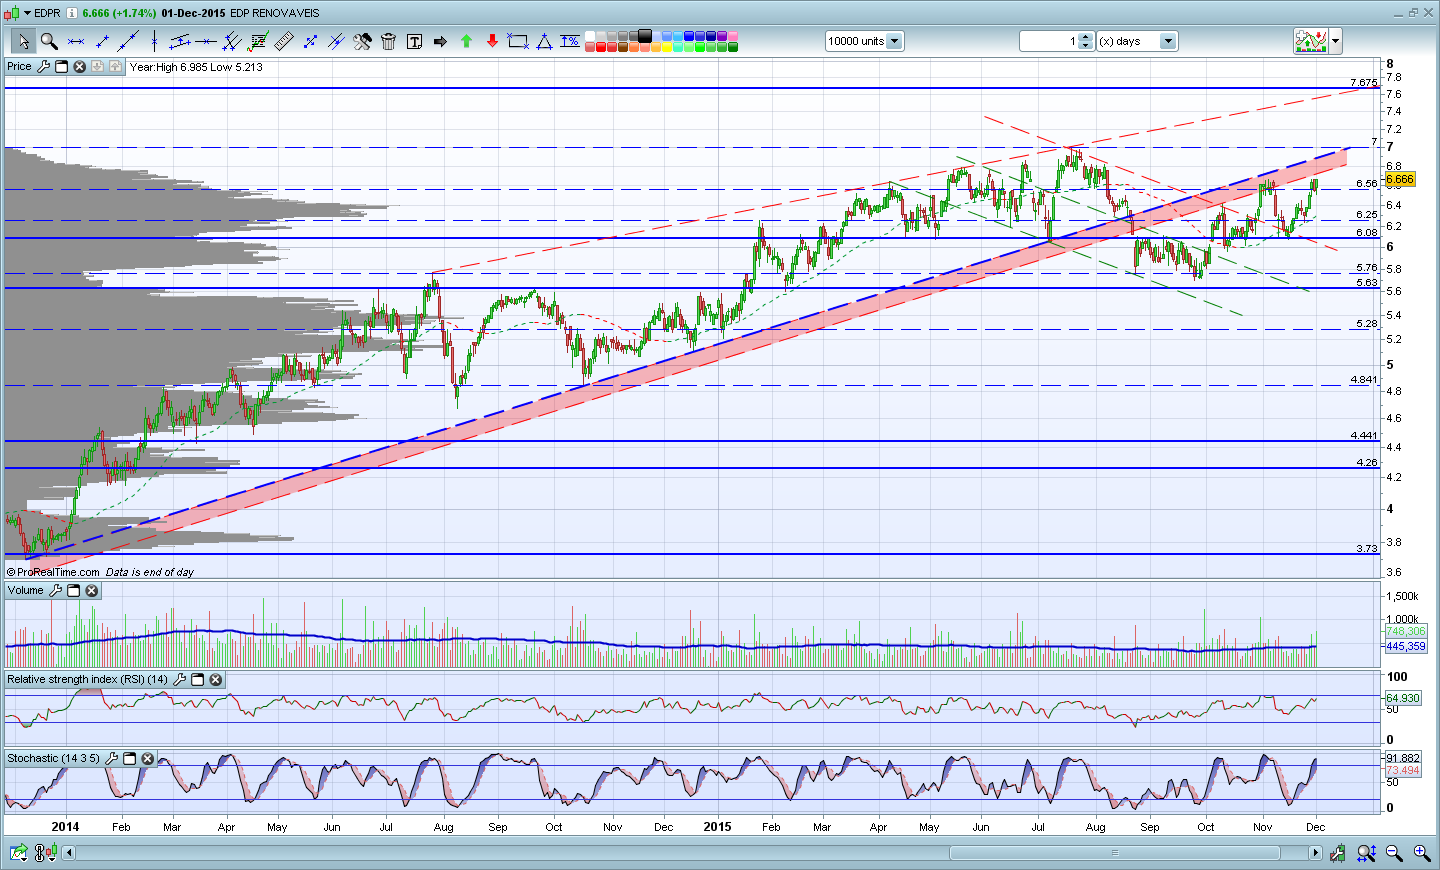Screen dimensions: 1440x870
Task: Click the Price panel label
Action: [x=19, y=67]
